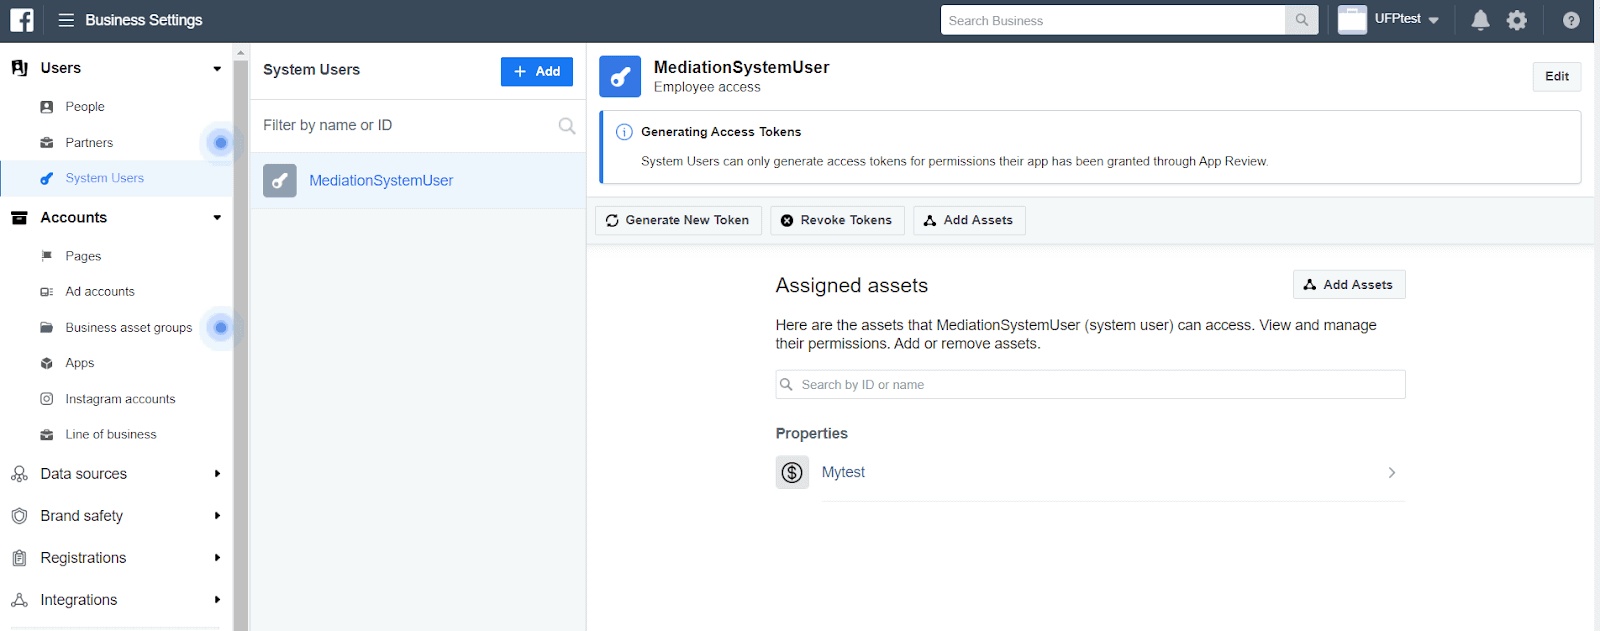
Task: Click the Facebook logo icon
Action: pos(21,20)
